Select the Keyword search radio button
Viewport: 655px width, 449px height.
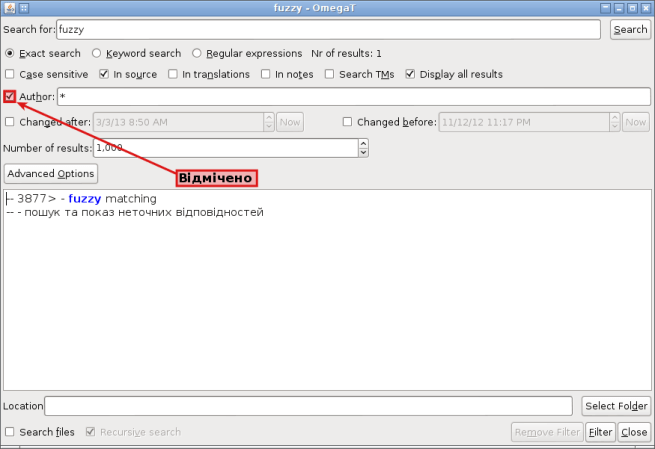[x=97, y=53]
